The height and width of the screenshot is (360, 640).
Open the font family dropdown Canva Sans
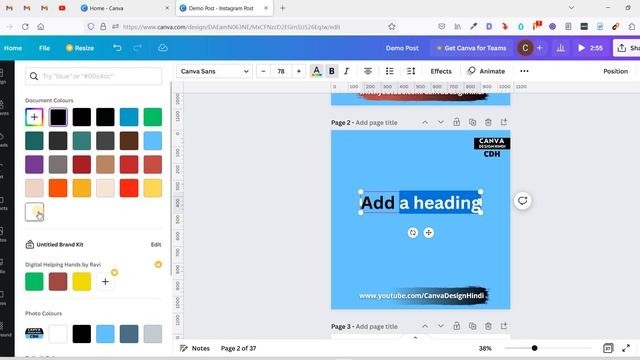click(214, 71)
